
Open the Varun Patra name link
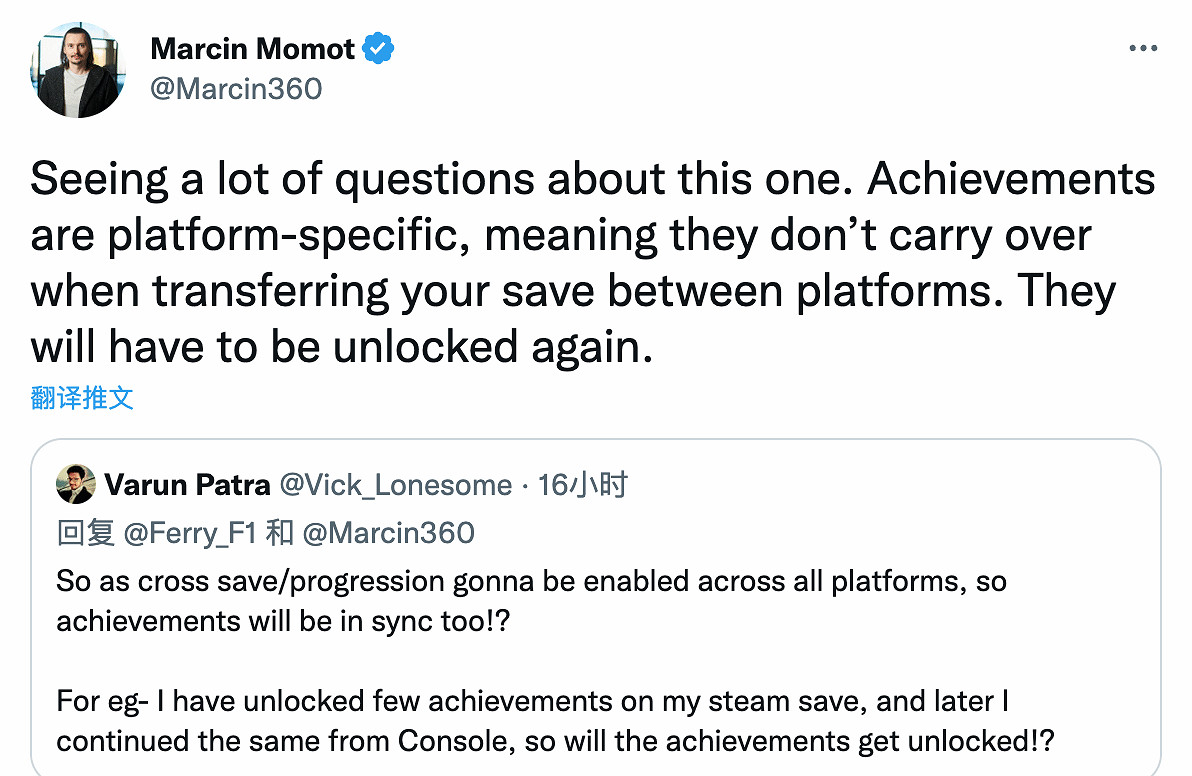click(187, 485)
